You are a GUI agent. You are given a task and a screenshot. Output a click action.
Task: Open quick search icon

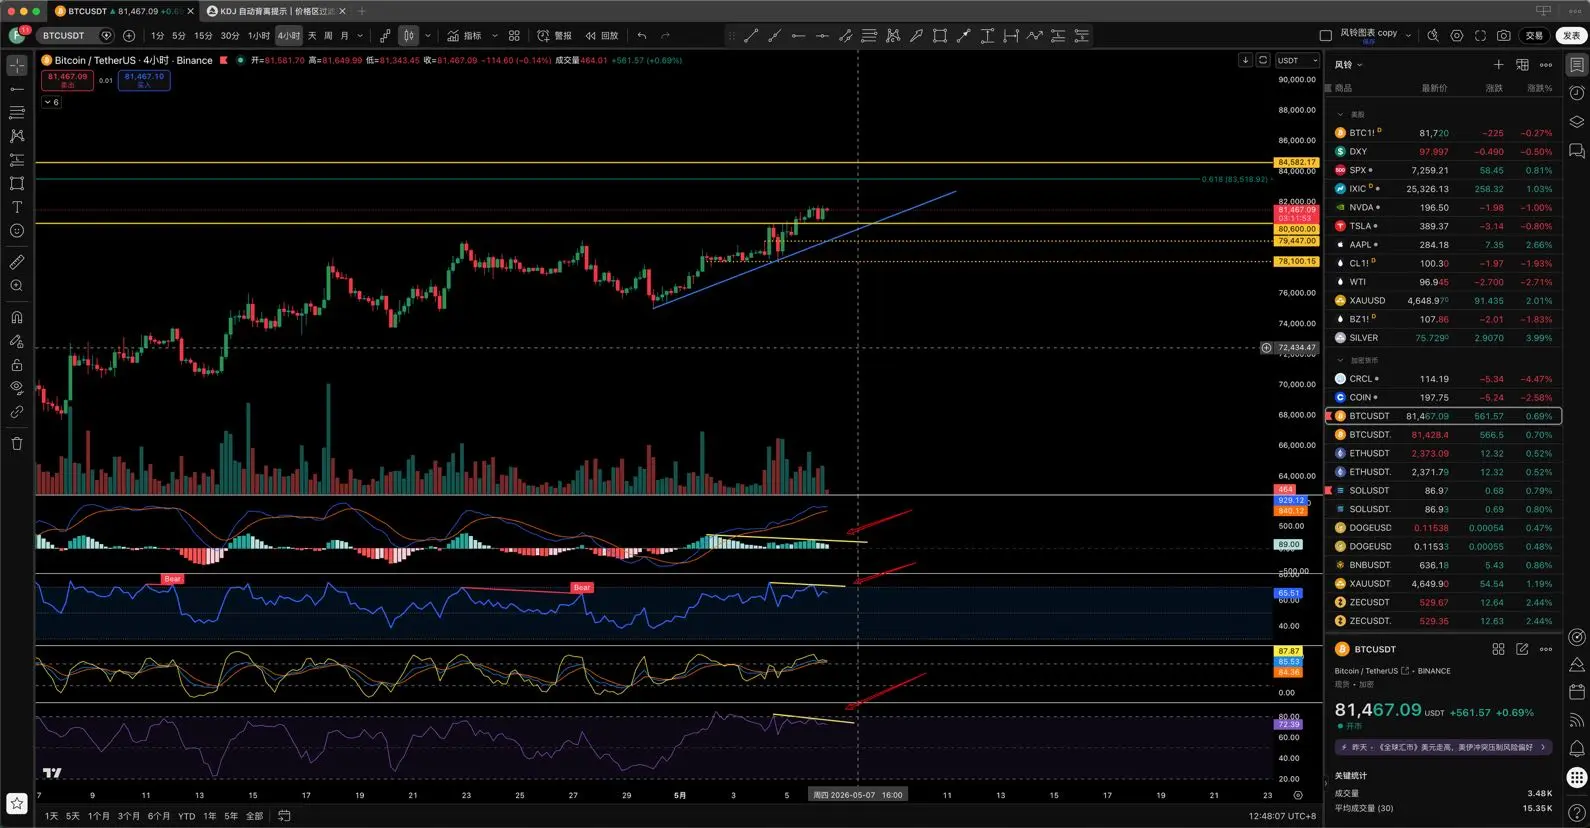pyautogui.click(x=1433, y=36)
